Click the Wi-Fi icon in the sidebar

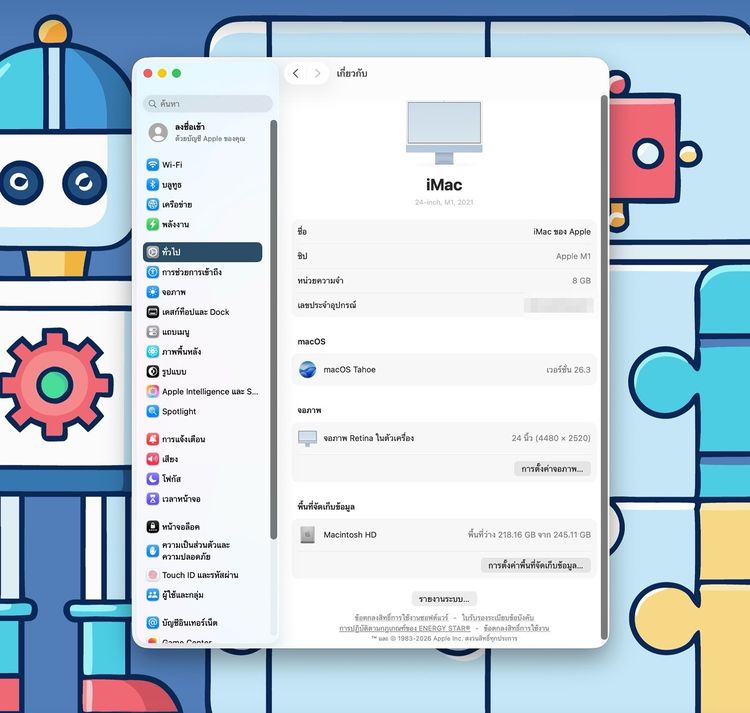153,165
